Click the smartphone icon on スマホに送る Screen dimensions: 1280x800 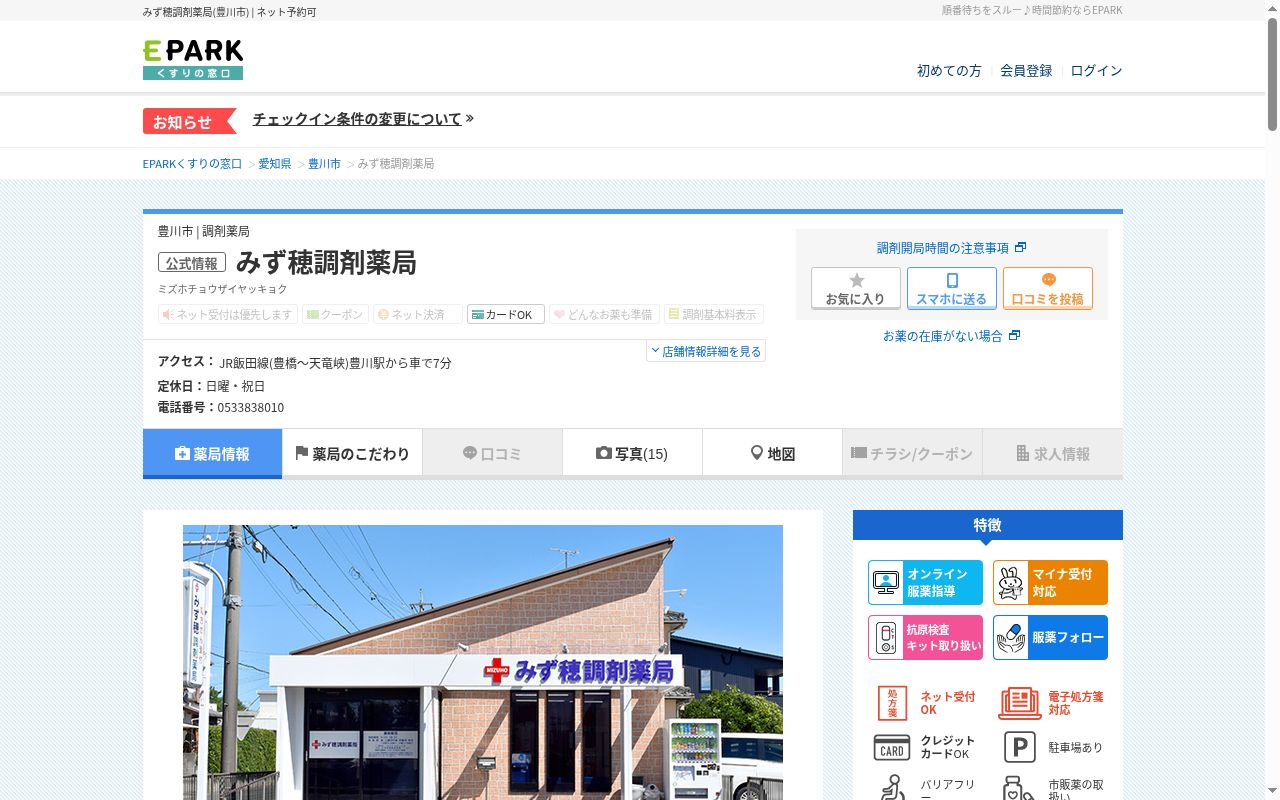(x=952, y=281)
